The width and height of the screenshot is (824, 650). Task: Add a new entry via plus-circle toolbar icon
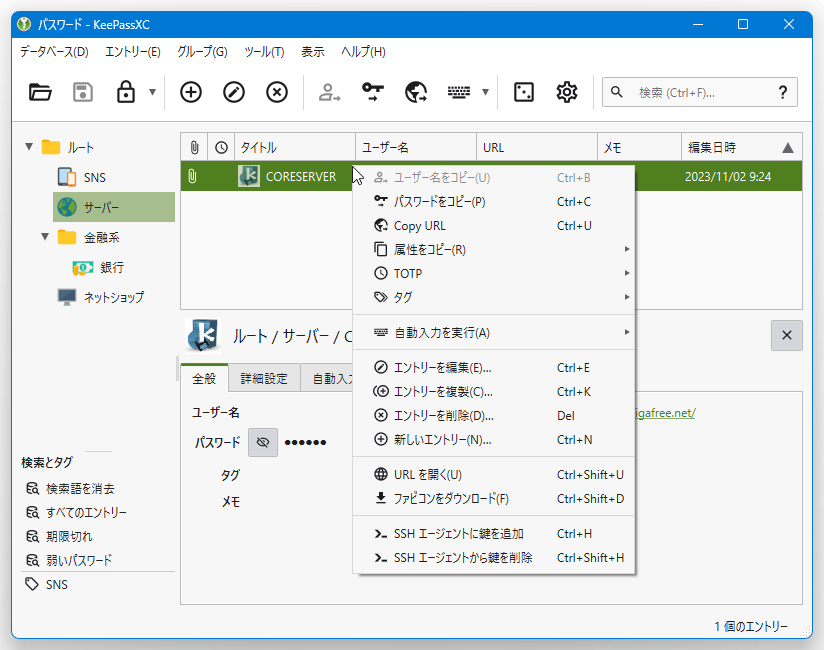click(191, 92)
